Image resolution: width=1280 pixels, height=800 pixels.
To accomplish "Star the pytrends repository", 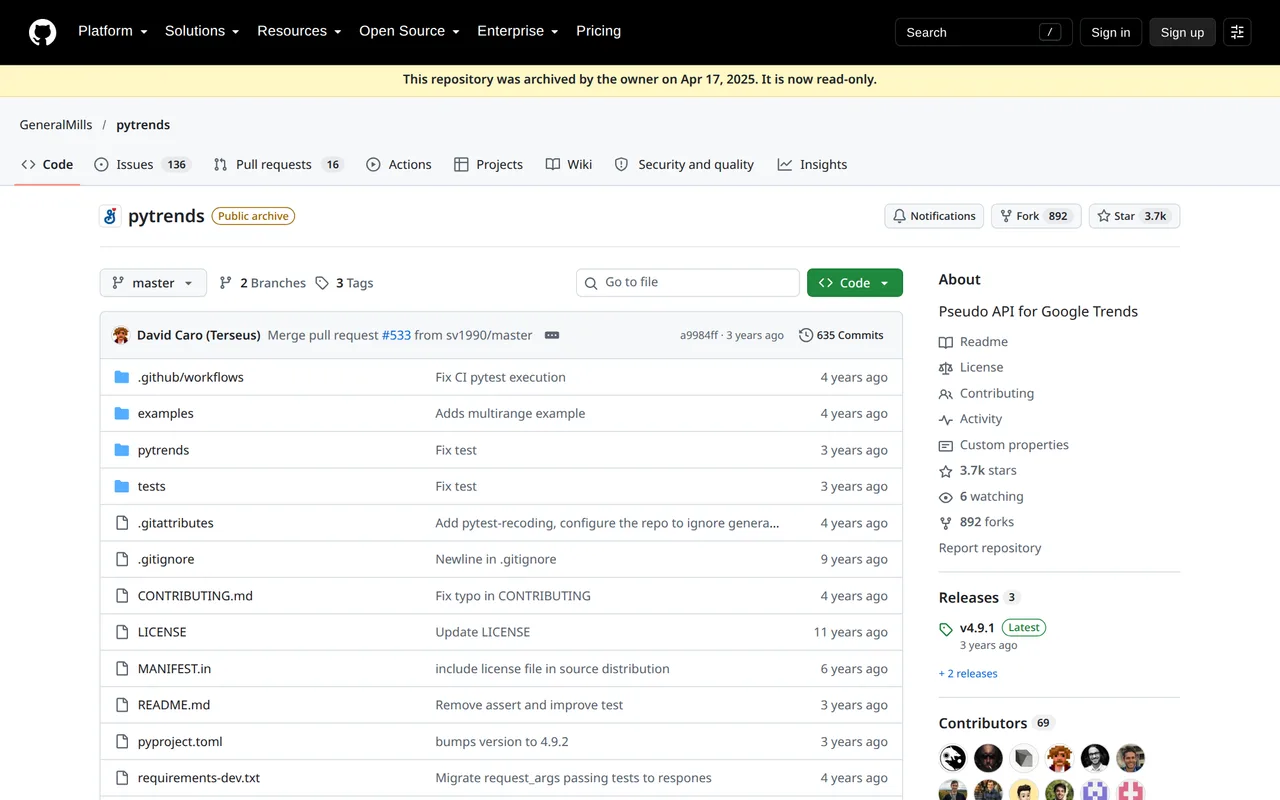I will [1134, 216].
